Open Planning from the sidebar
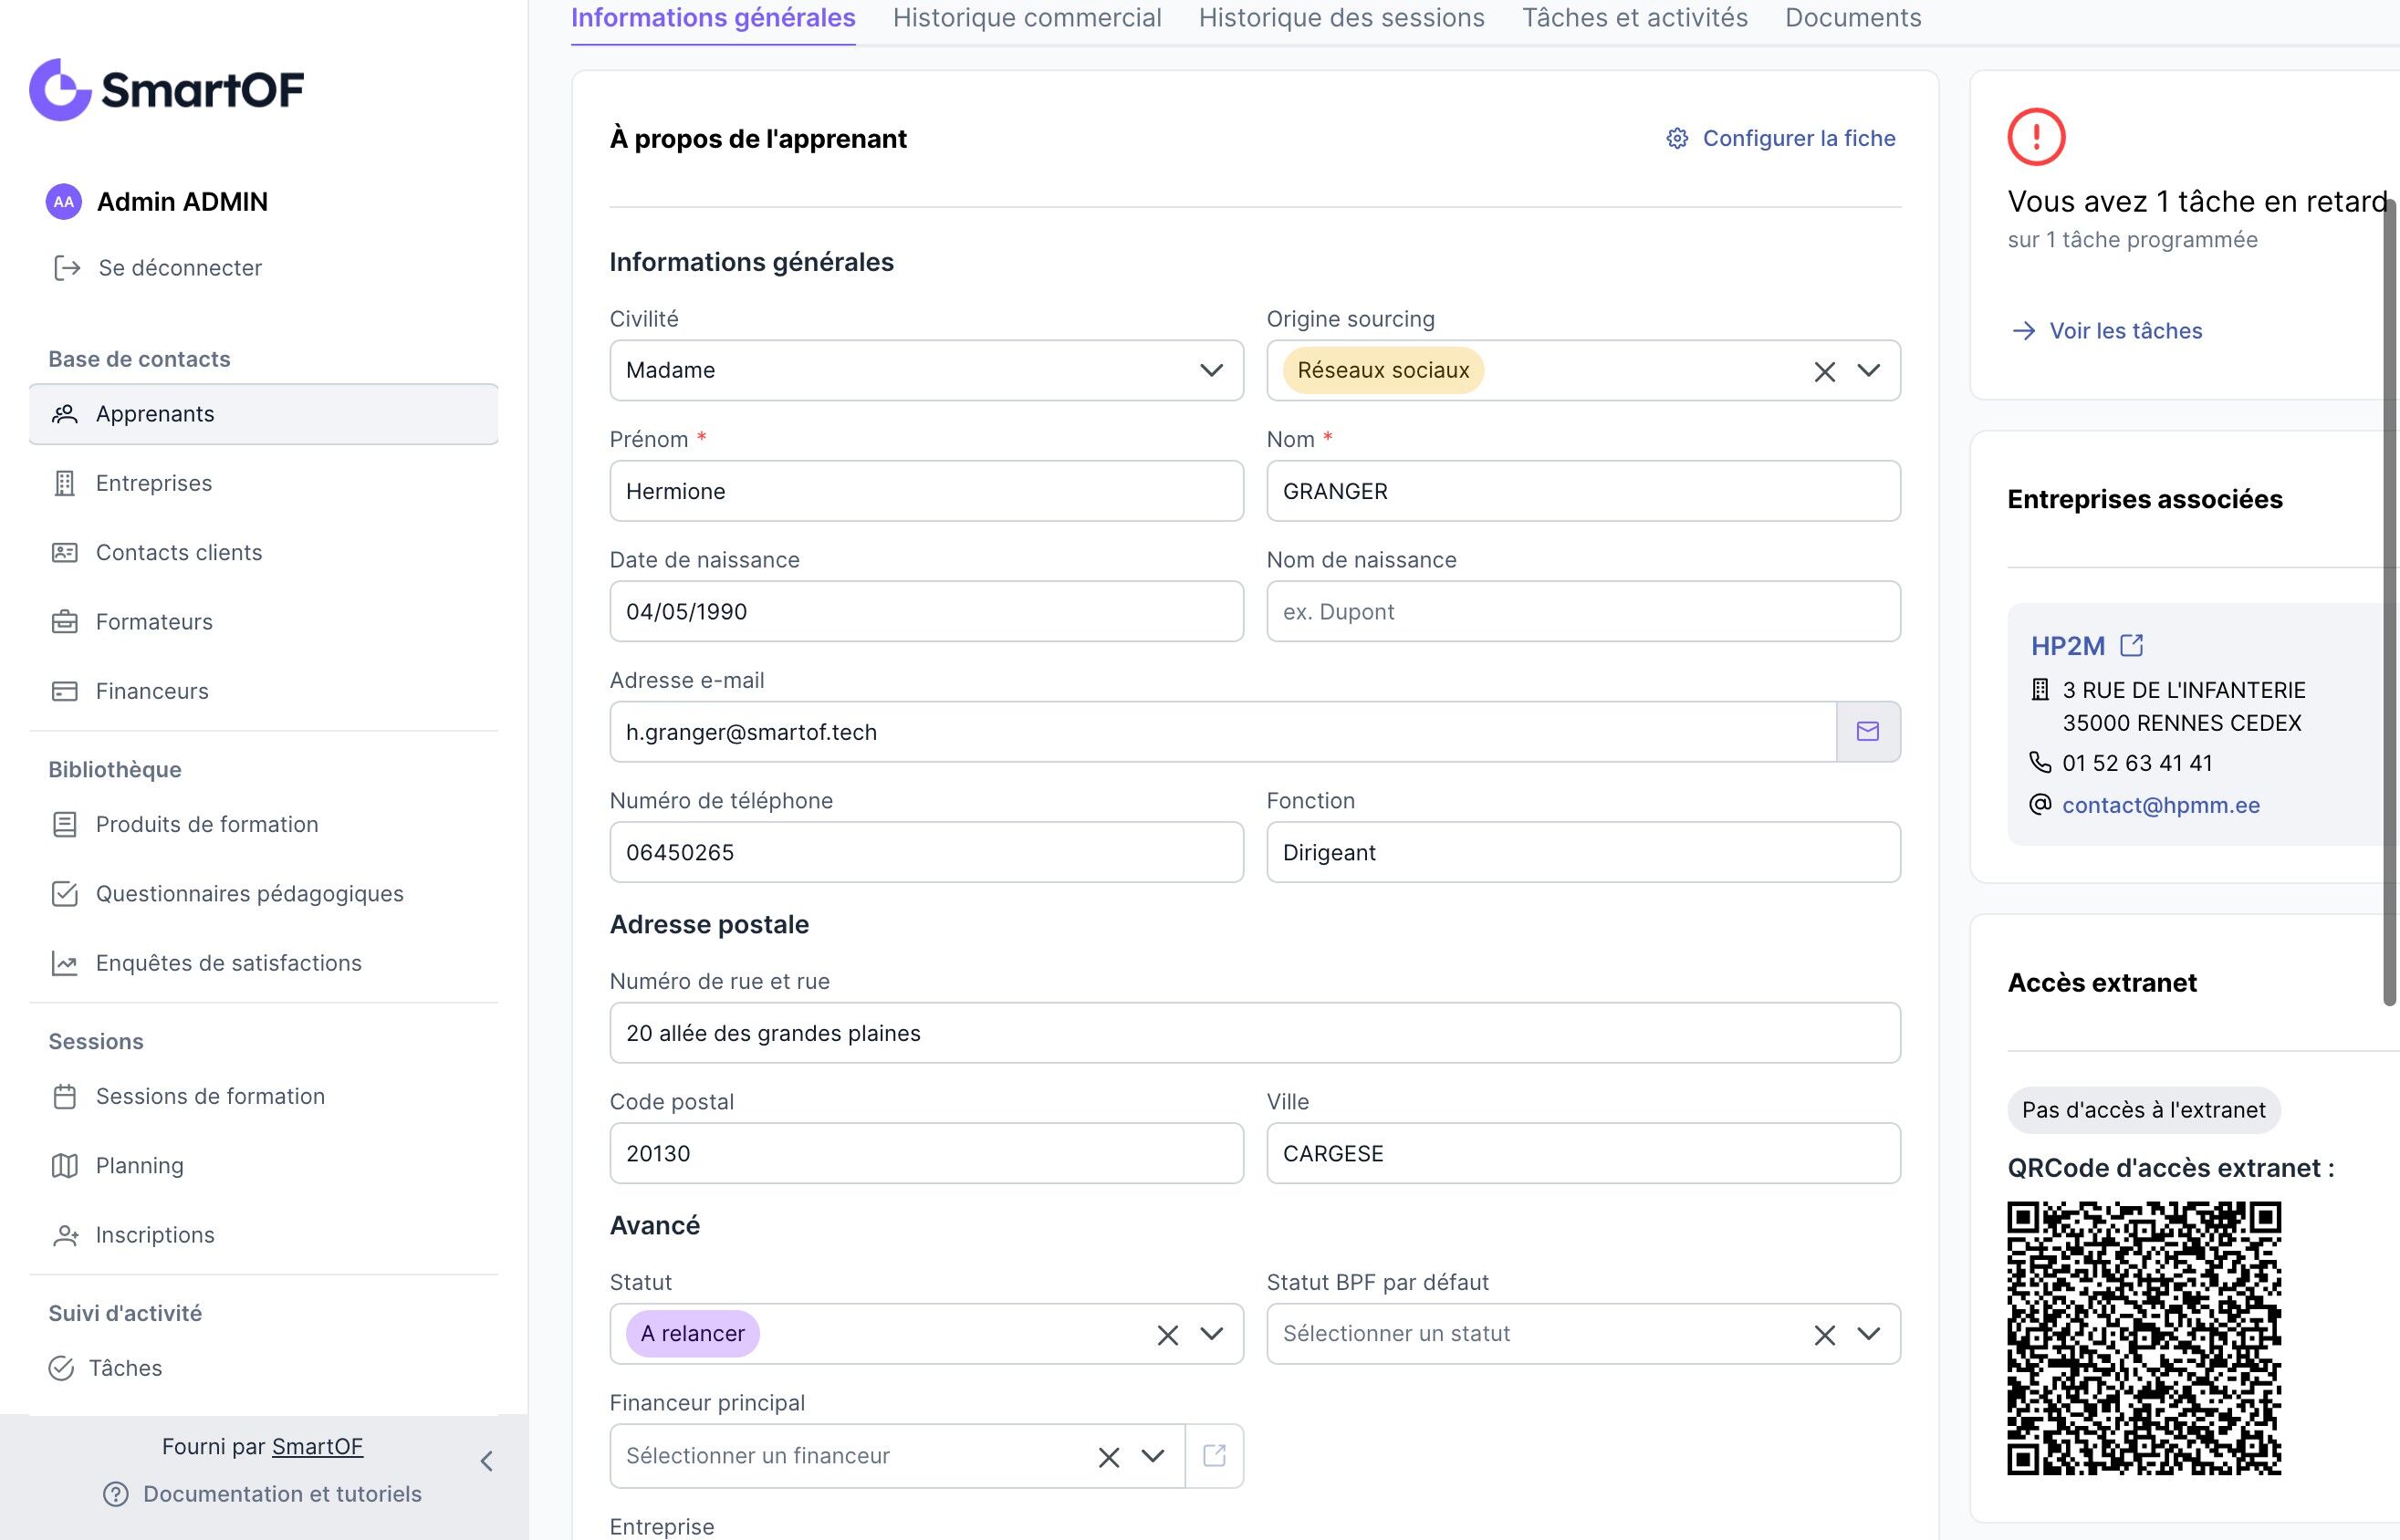The width and height of the screenshot is (2400, 1540). [x=139, y=1166]
